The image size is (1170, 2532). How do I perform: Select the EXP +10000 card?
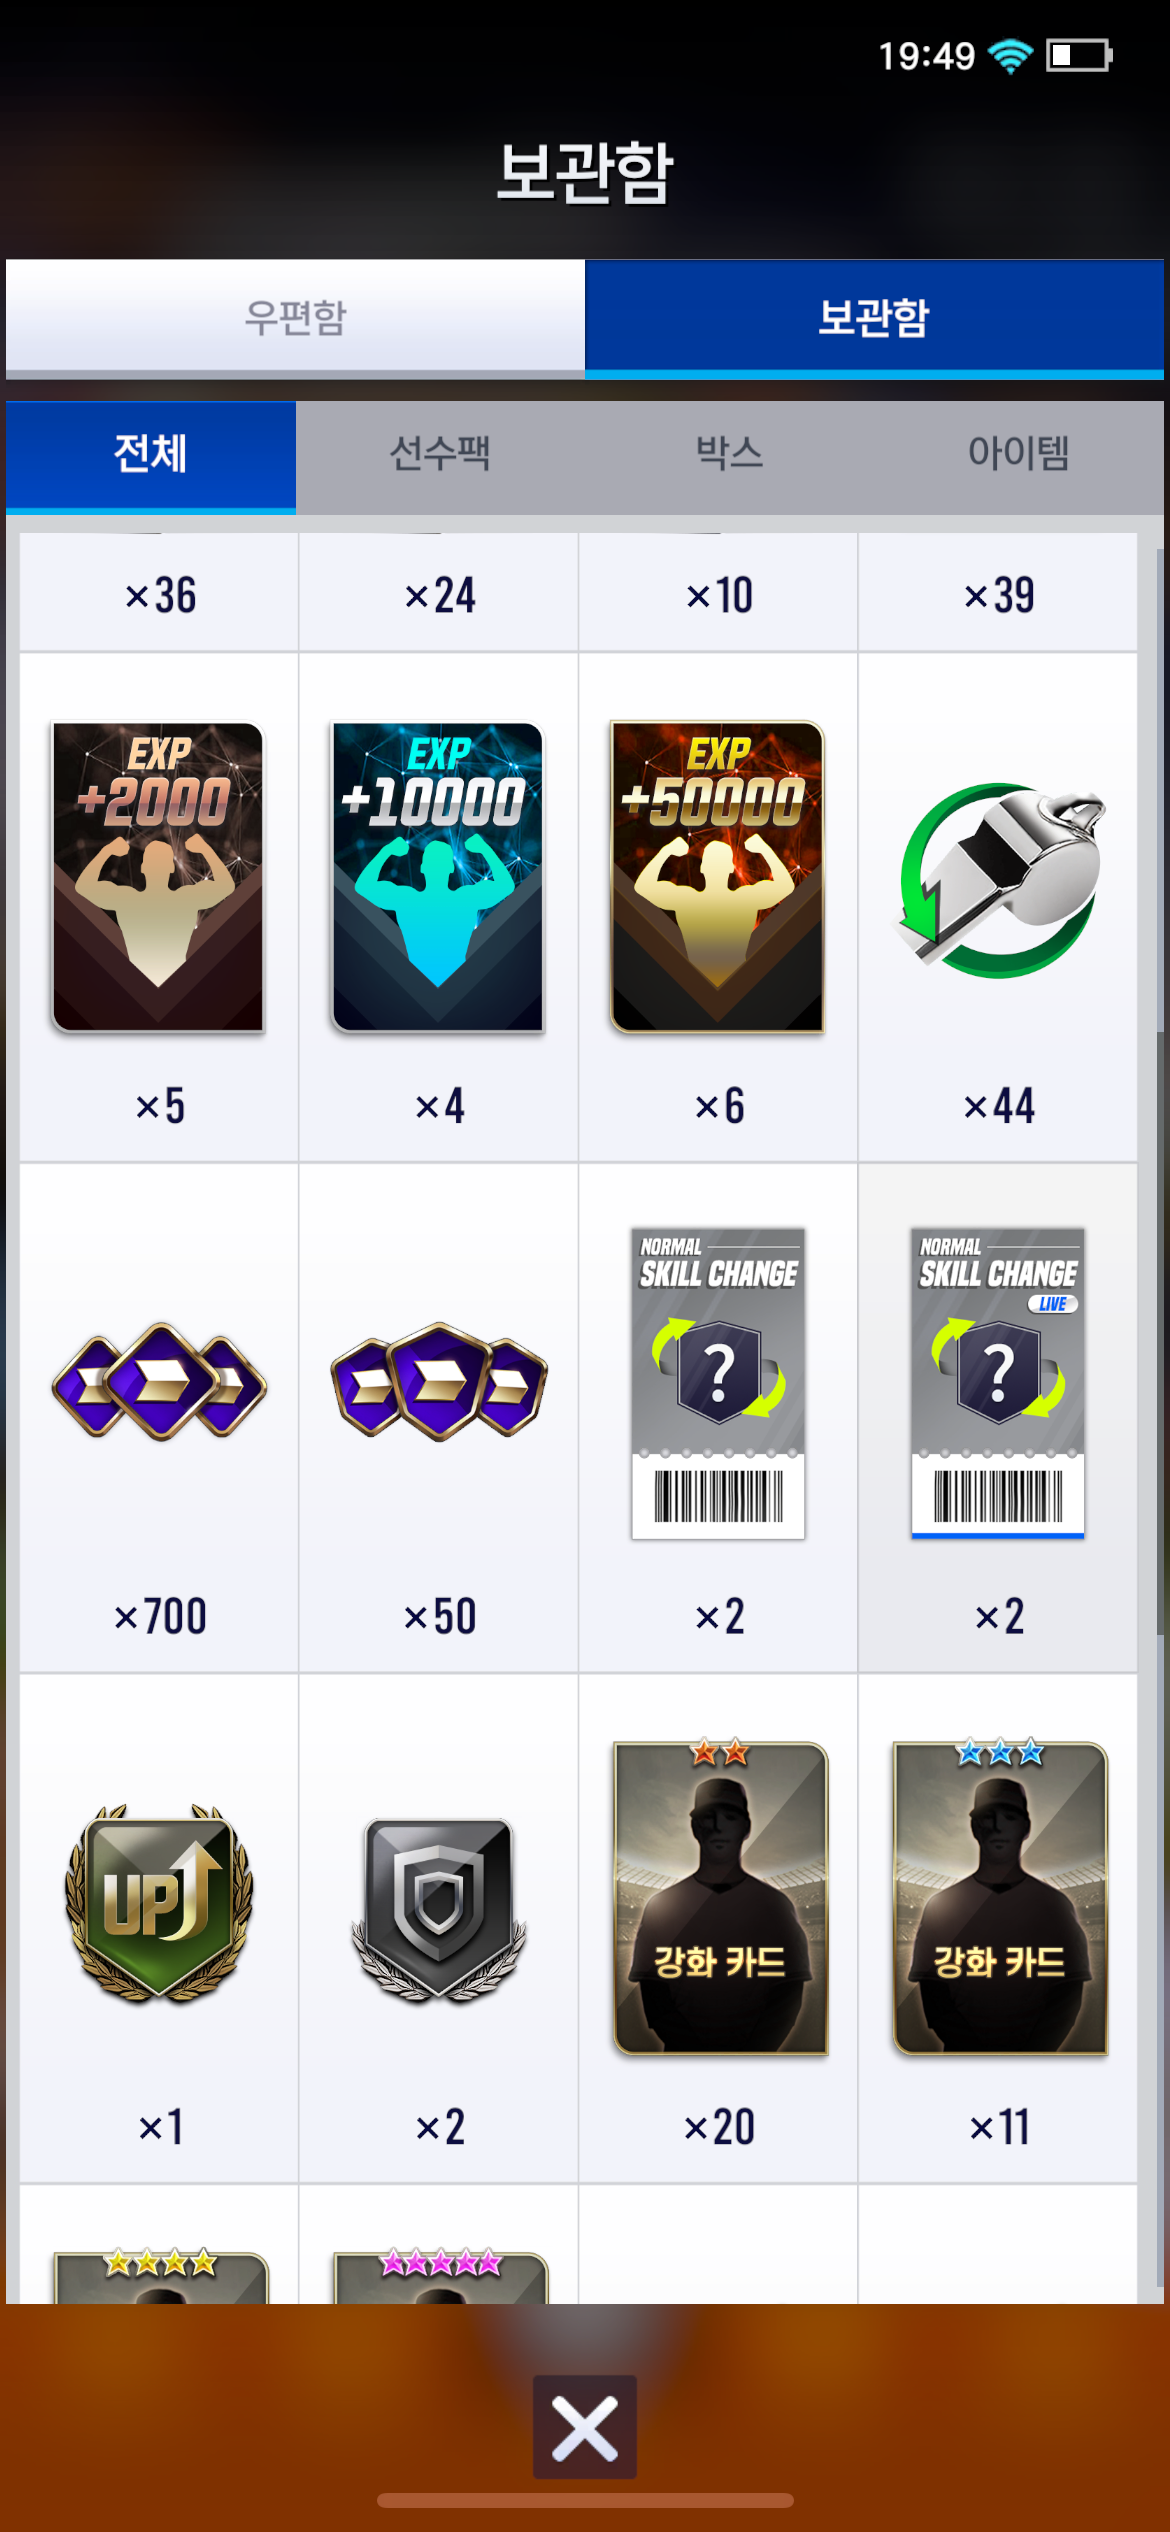438,877
